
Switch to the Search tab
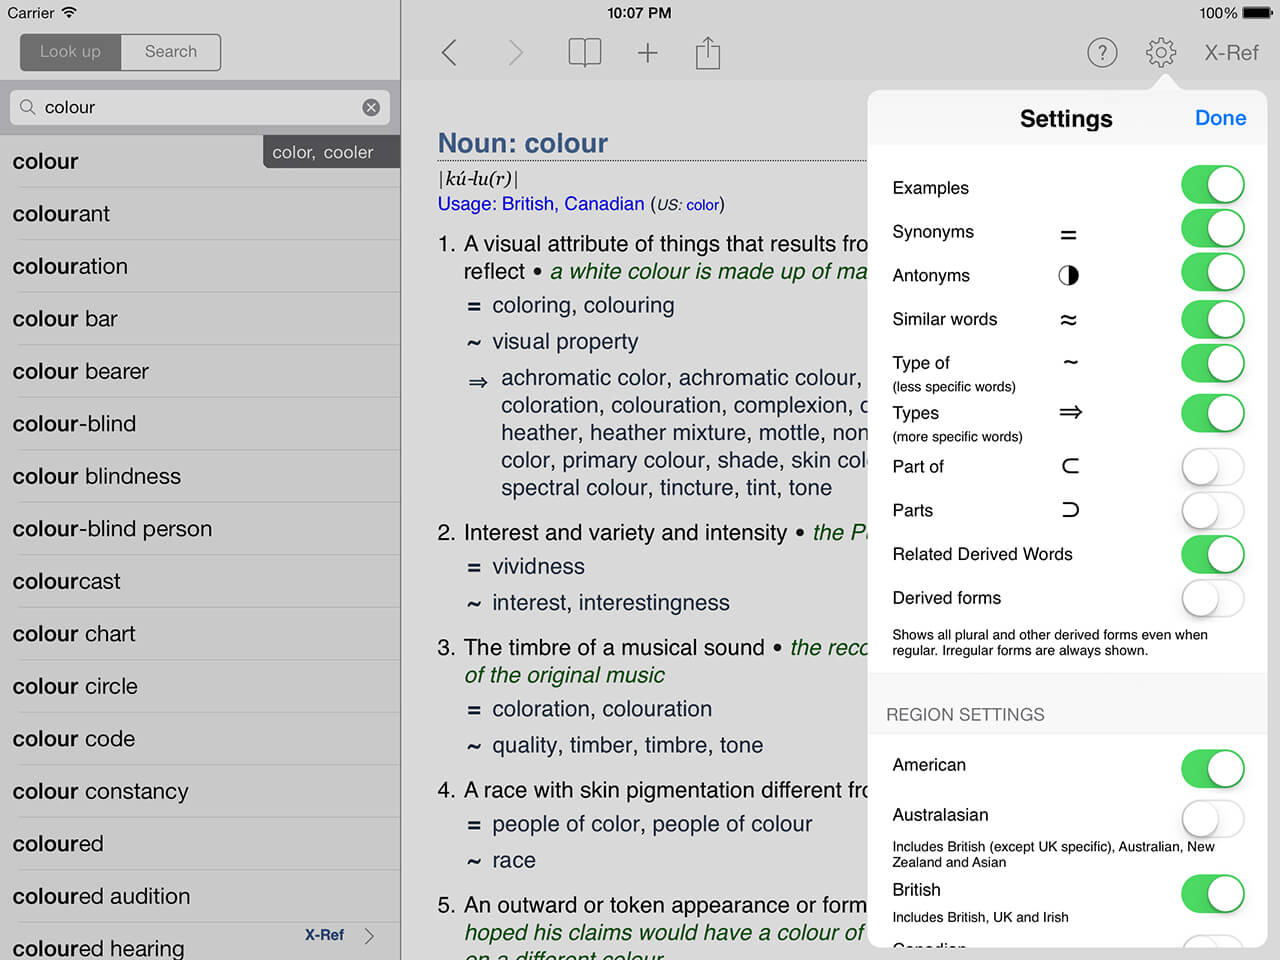coord(171,52)
